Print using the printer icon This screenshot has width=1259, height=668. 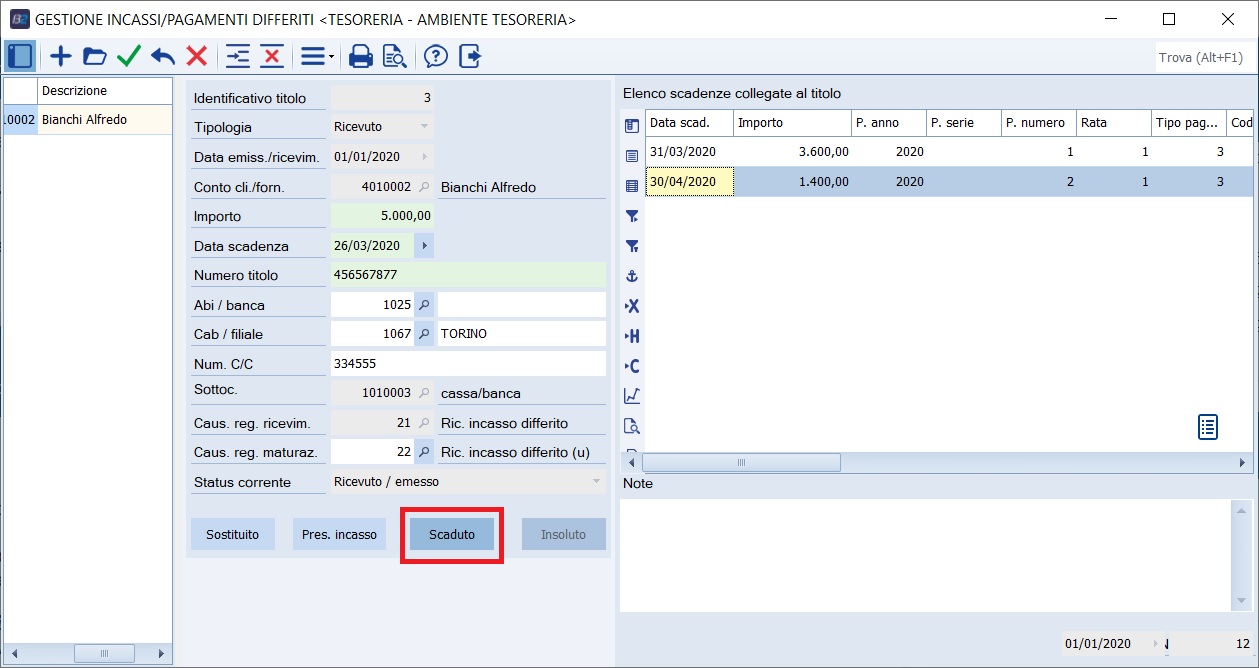pos(360,56)
